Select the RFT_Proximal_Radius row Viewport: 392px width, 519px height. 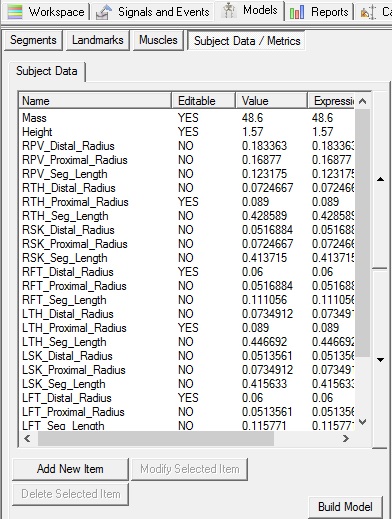pyautogui.click(x=187, y=286)
